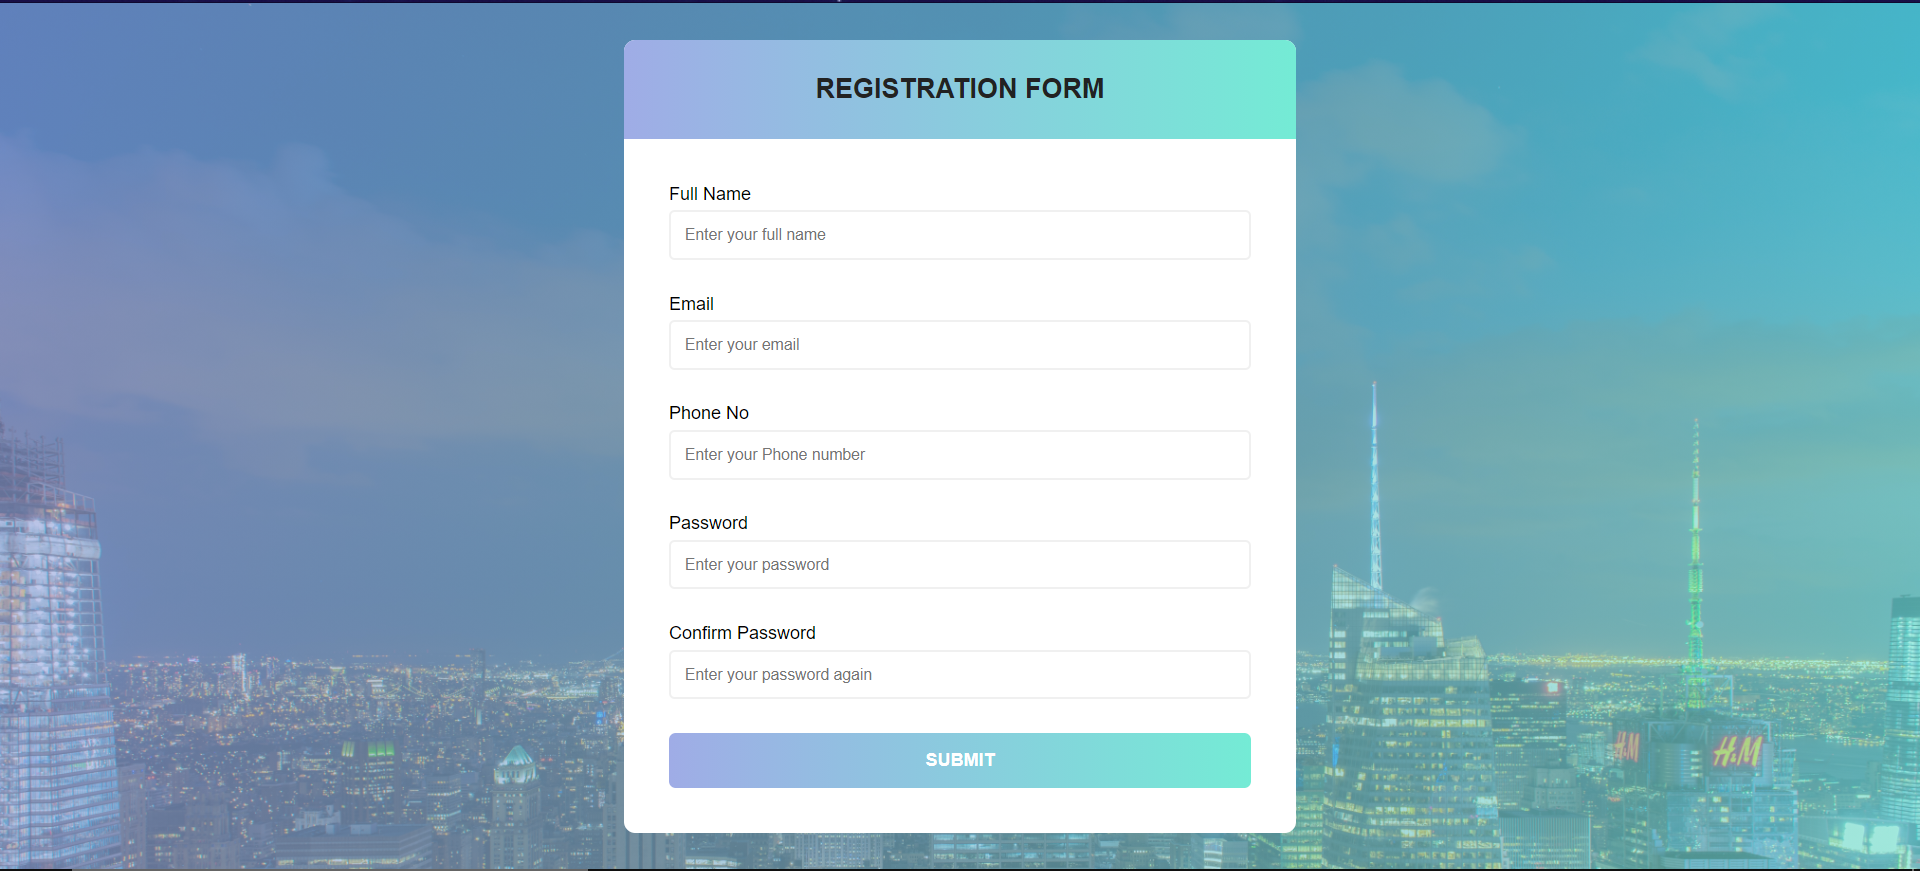Click the "Email" label
The height and width of the screenshot is (871, 1920).
tap(691, 303)
